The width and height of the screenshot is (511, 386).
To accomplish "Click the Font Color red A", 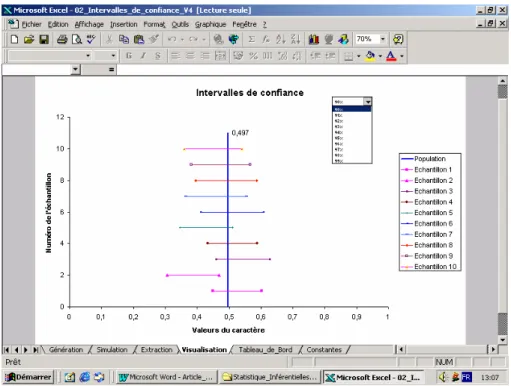I will [x=391, y=56].
